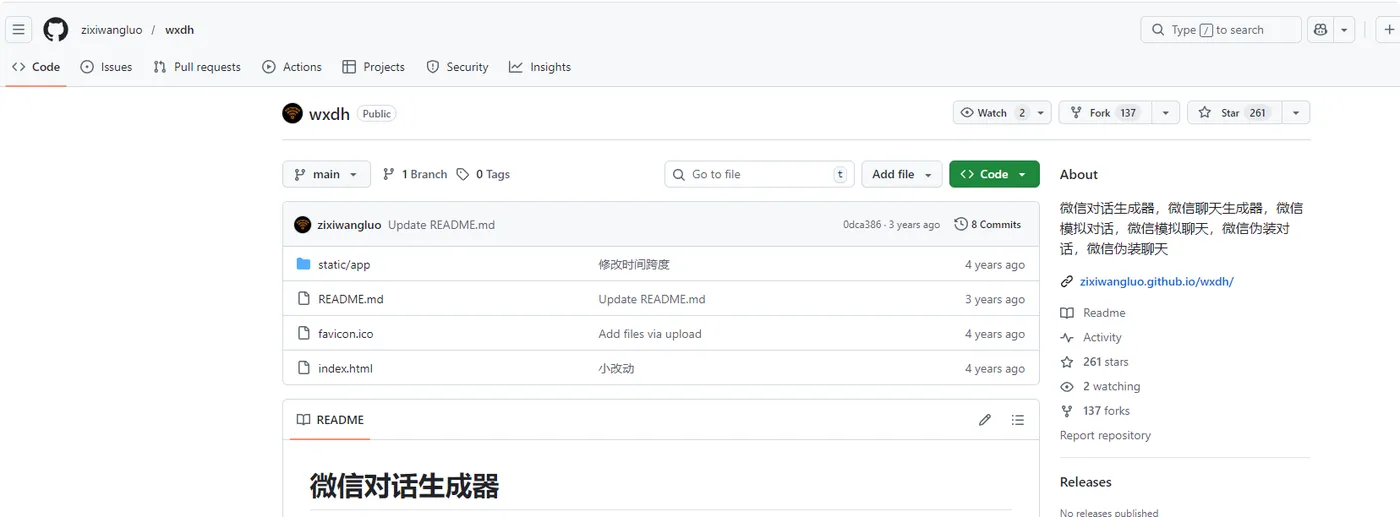The width and height of the screenshot is (1400, 517).
Task: Switch to the Issues tab
Action: click(x=106, y=67)
